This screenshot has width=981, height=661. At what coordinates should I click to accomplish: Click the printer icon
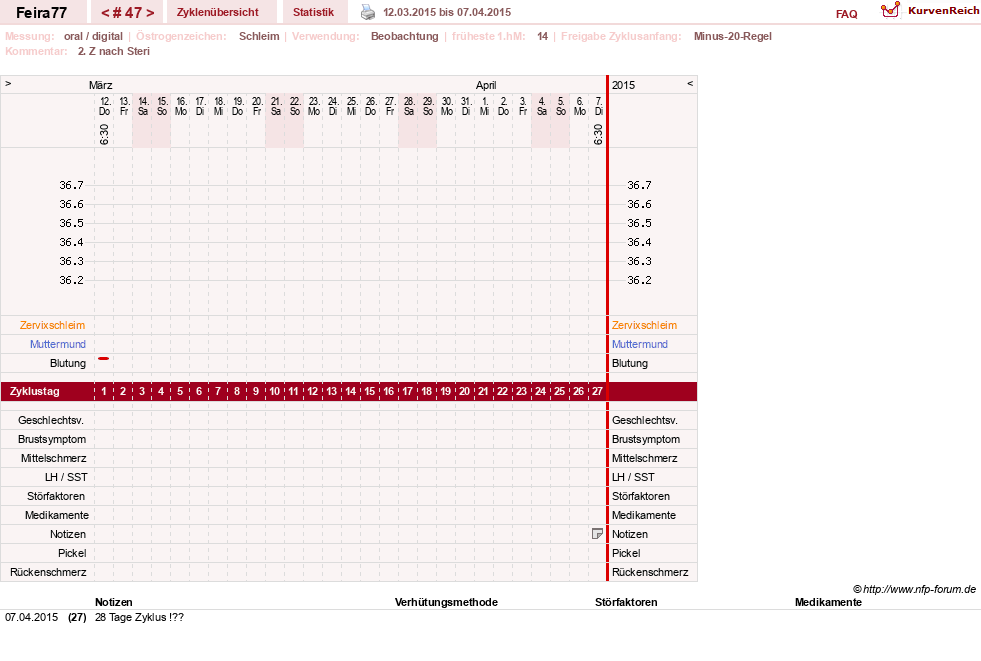pyautogui.click(x=368, y=13)
